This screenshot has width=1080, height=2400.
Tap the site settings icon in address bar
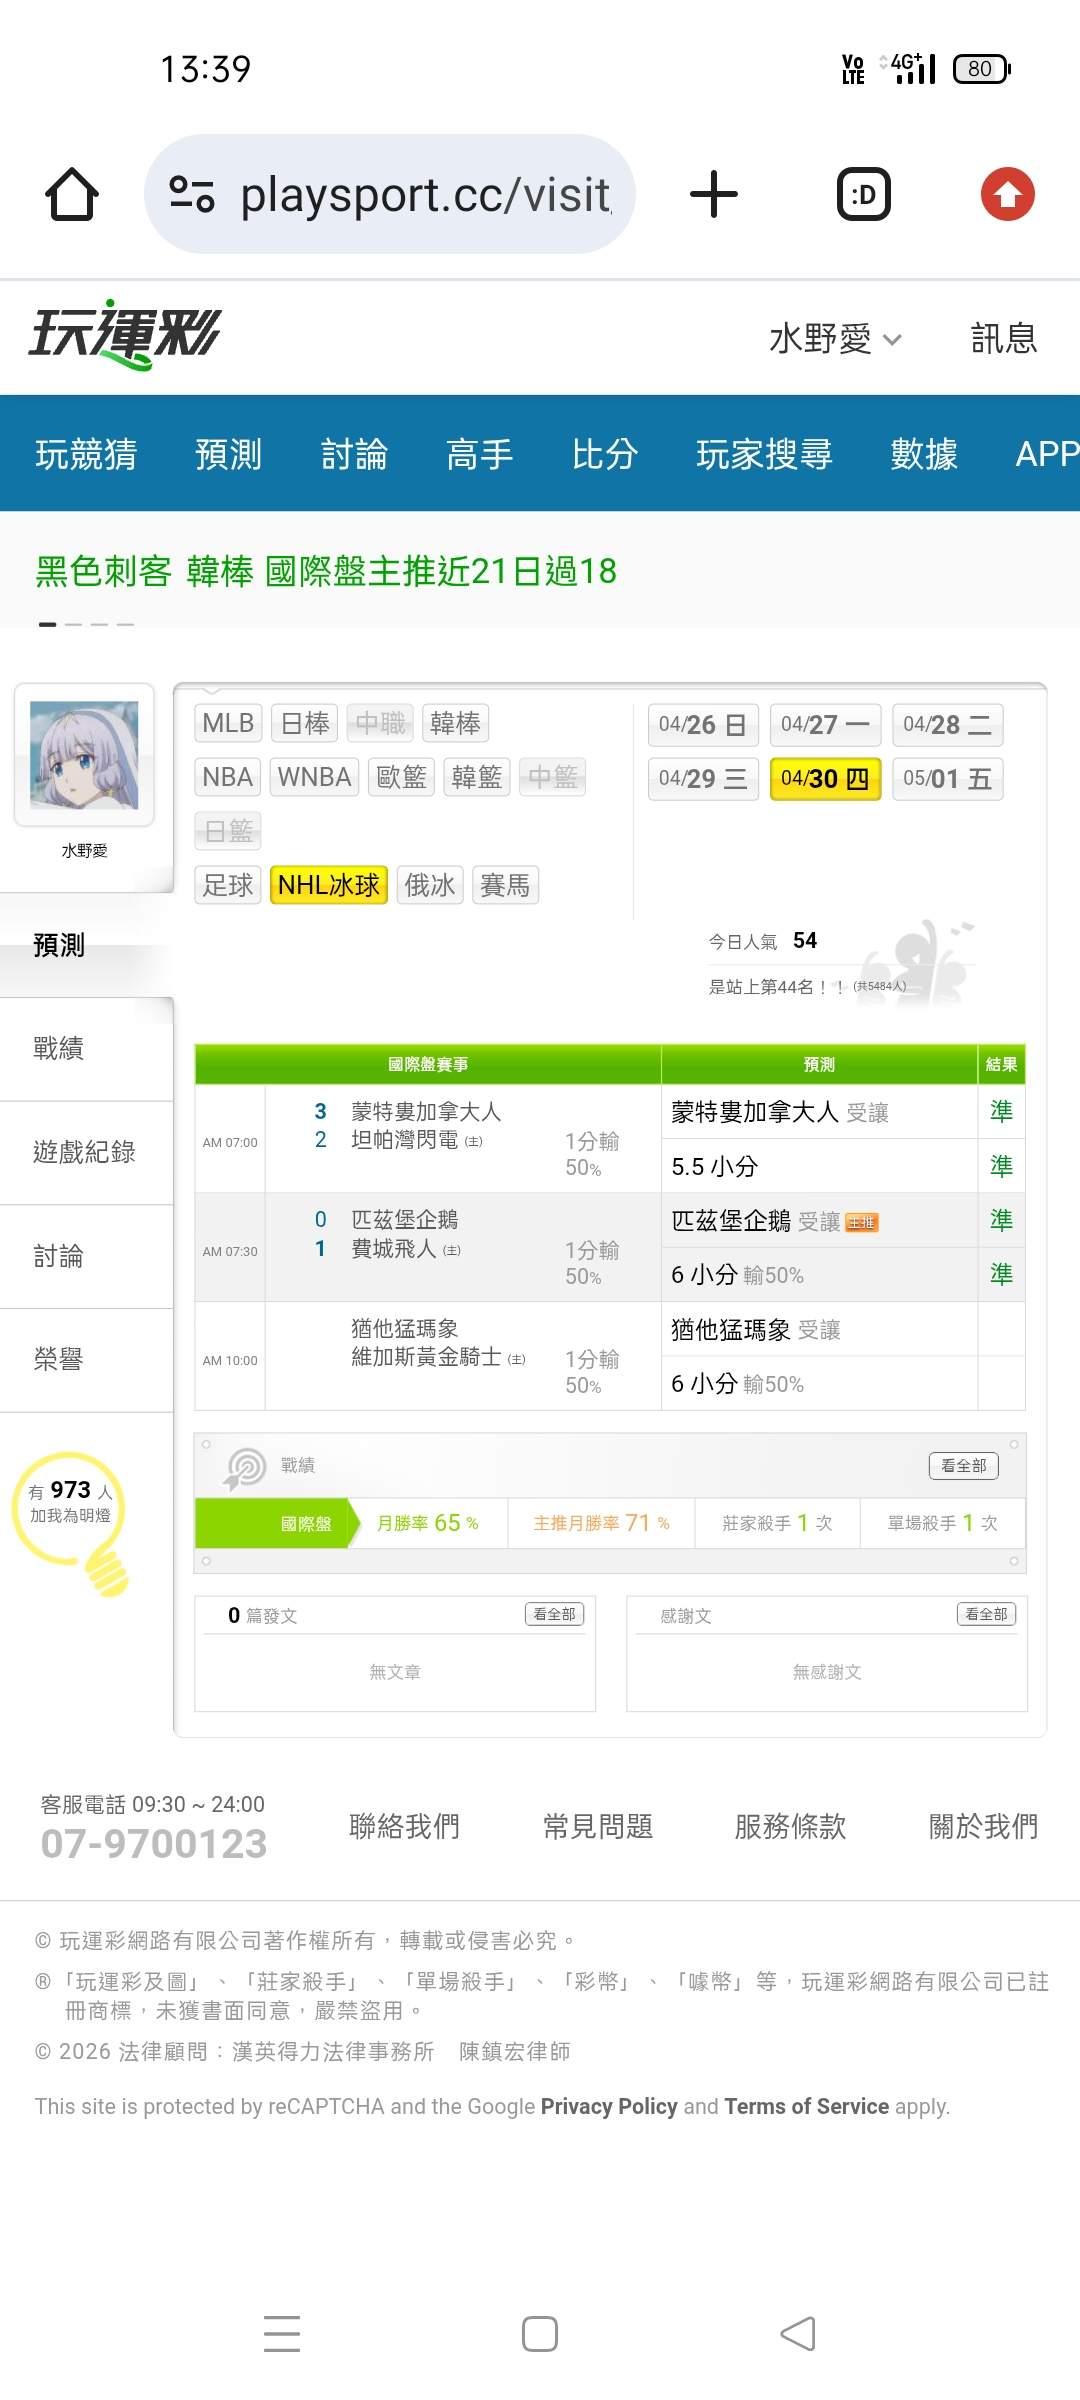pyautogui.click(x=192, y=194)
